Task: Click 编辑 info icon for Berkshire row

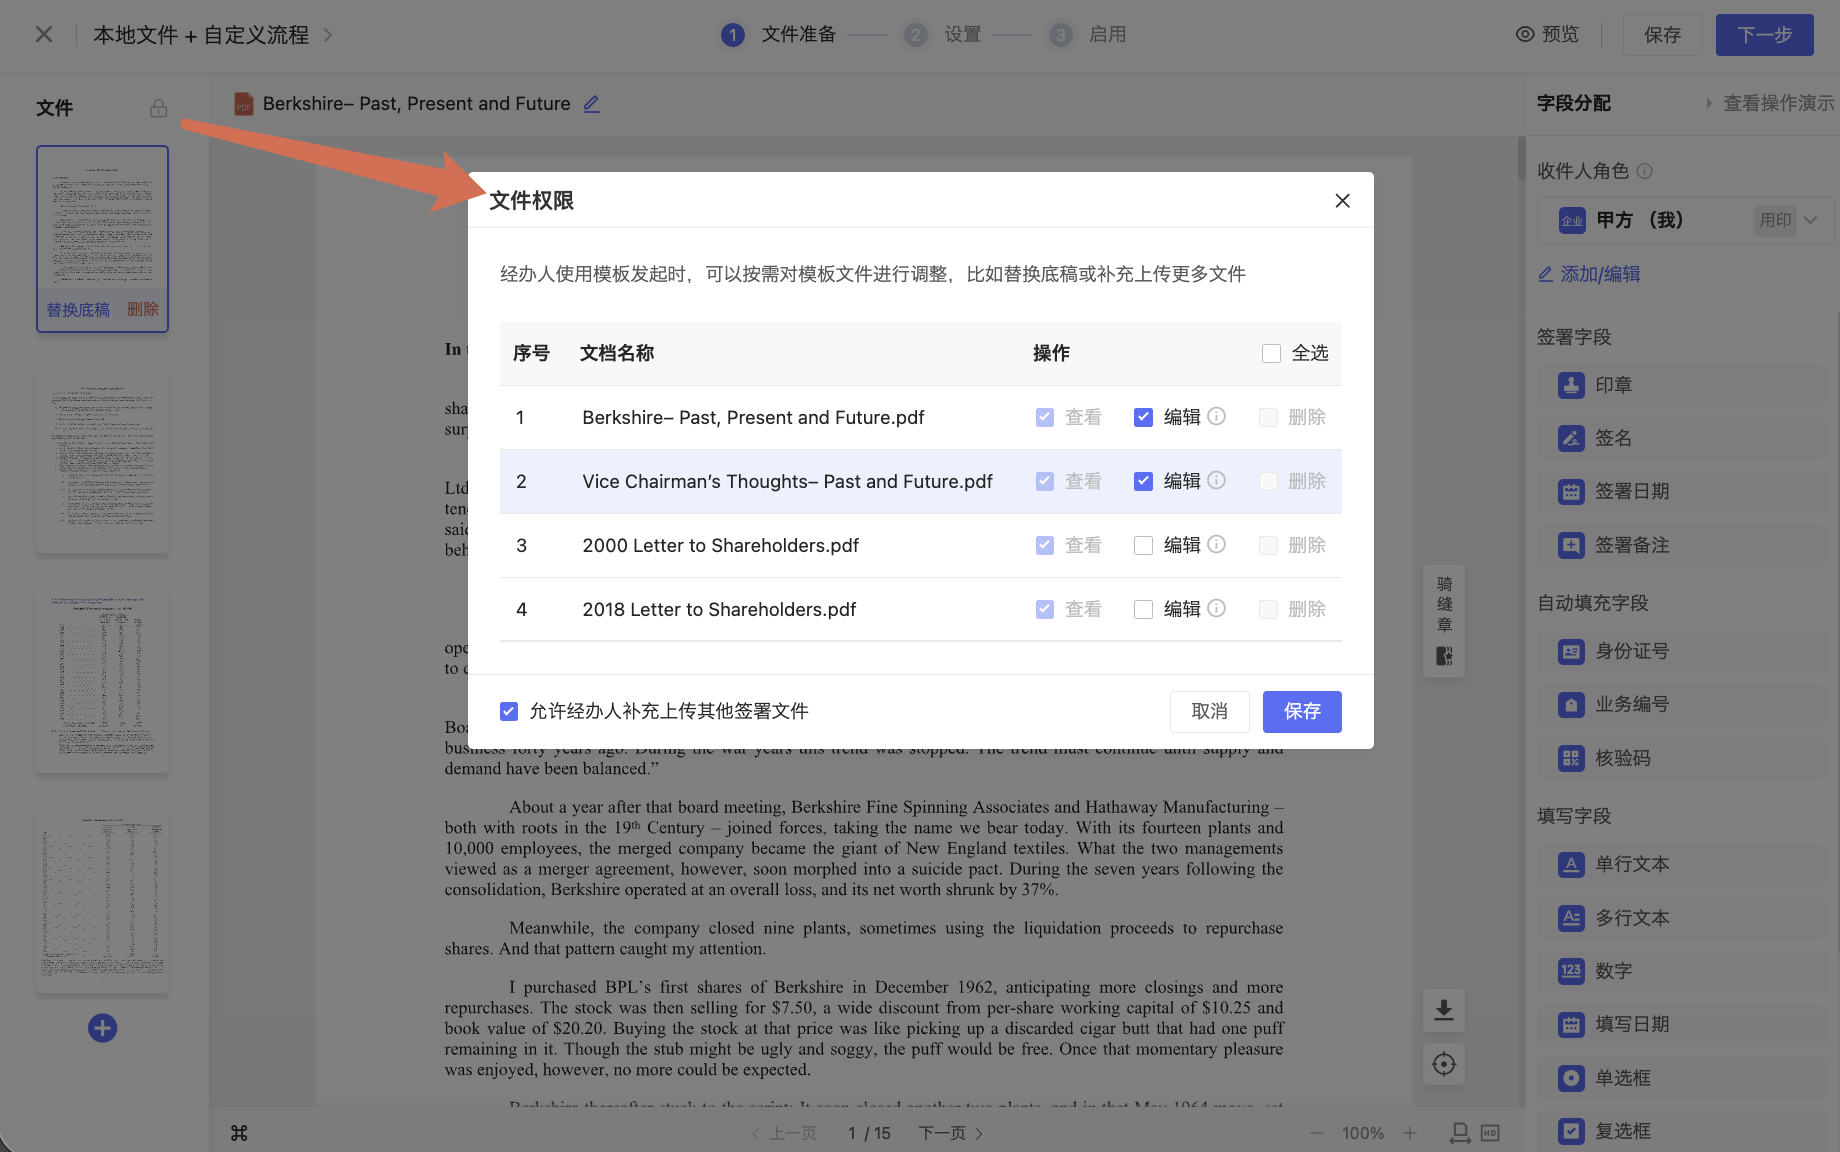Action: pyautogui.click(x=1217, y=416)
